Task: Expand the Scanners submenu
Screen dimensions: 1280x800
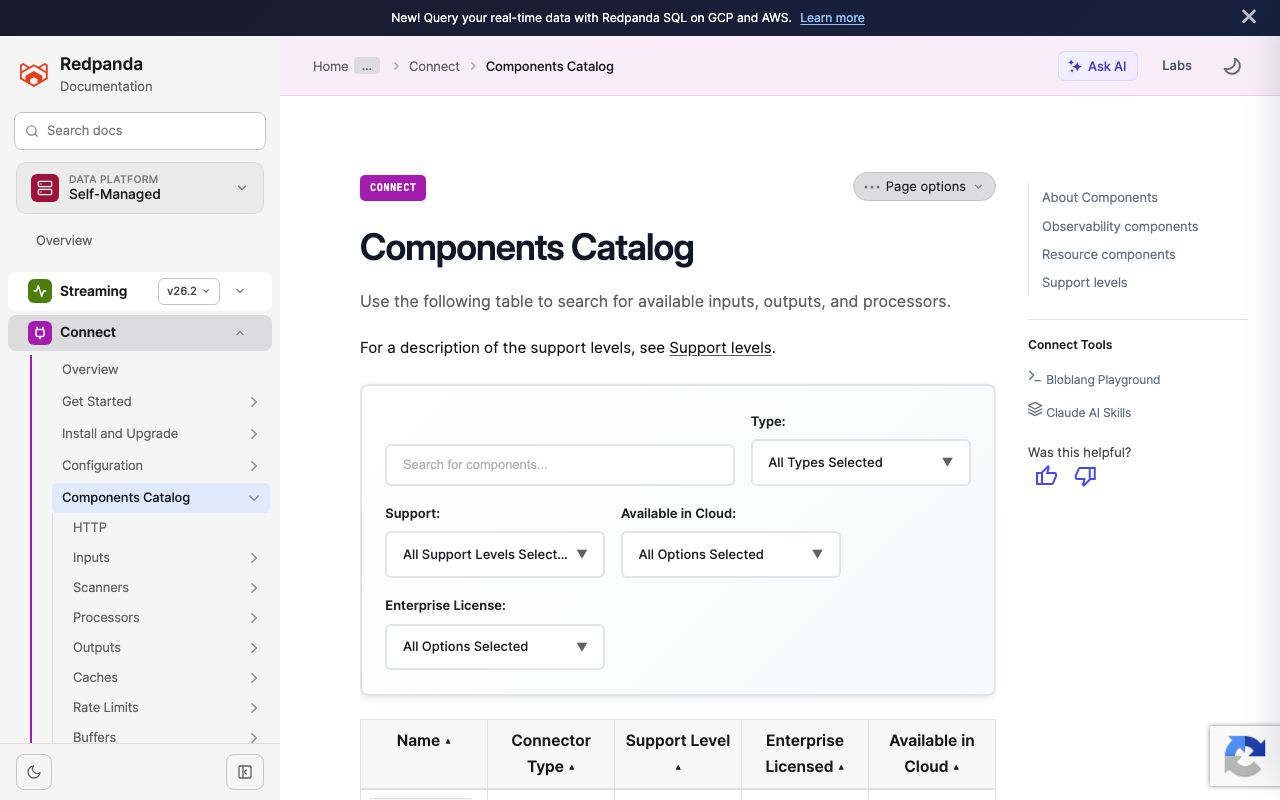Action: (254, 588)
